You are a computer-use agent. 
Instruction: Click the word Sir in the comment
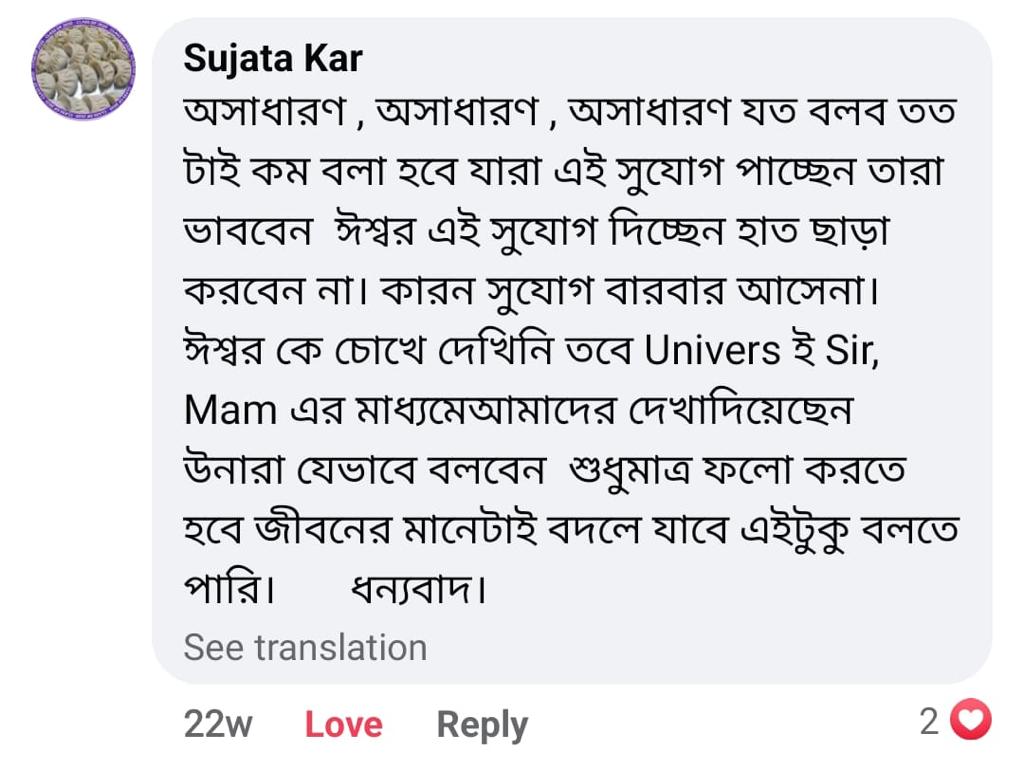(x=851, y=350)
